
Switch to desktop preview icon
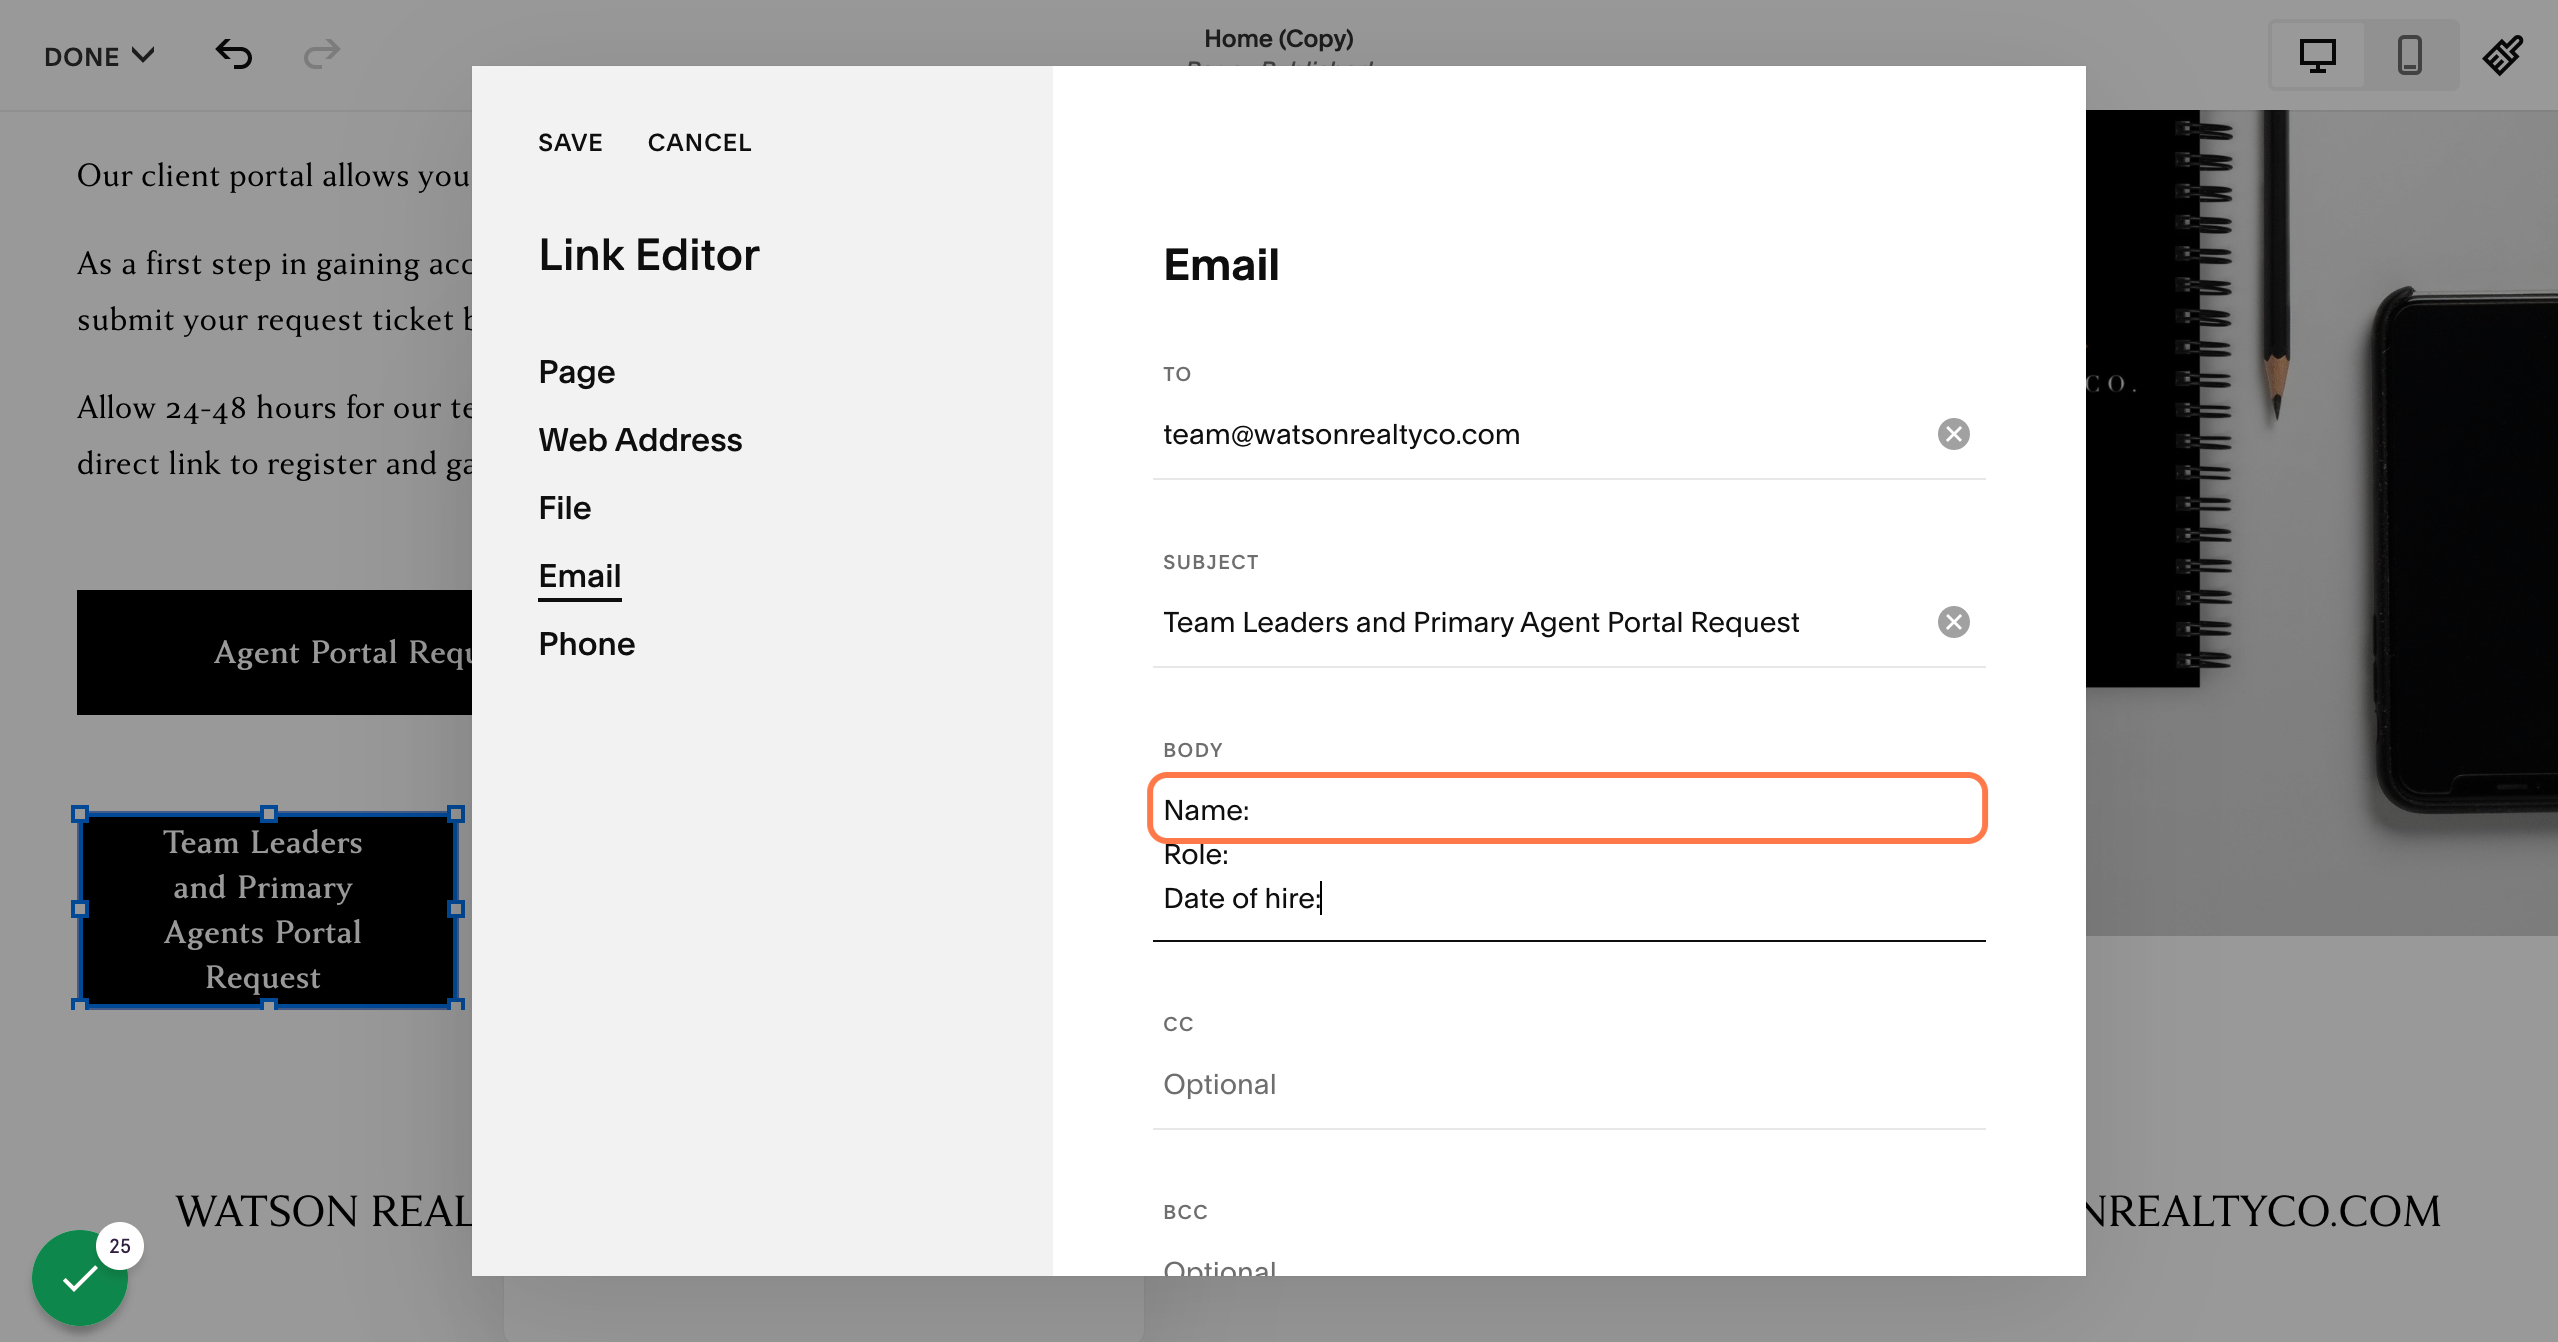coord(2317,55)
